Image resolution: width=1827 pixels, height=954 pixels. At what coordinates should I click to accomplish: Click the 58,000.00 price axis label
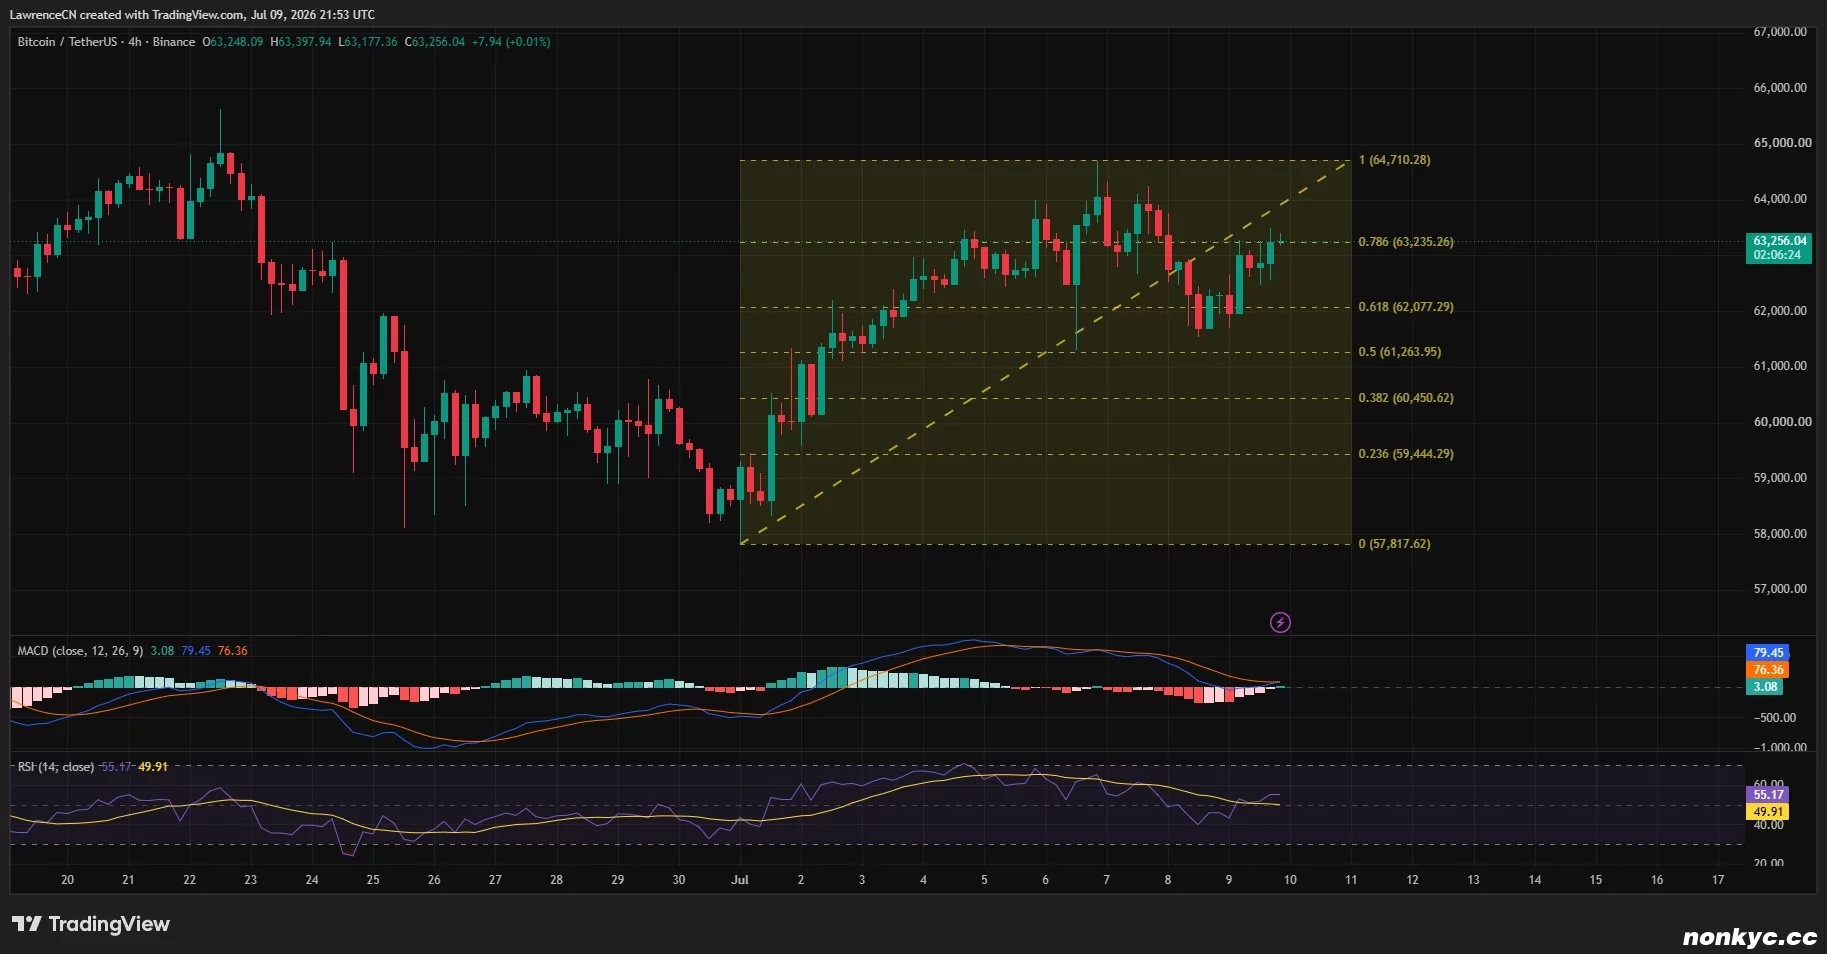coord(1780,534)
